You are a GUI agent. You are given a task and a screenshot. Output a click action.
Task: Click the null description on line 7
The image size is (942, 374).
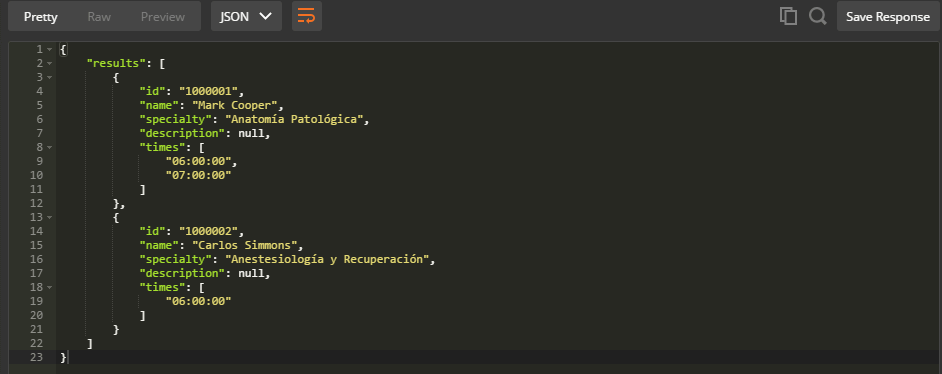(x=251, y=133)
